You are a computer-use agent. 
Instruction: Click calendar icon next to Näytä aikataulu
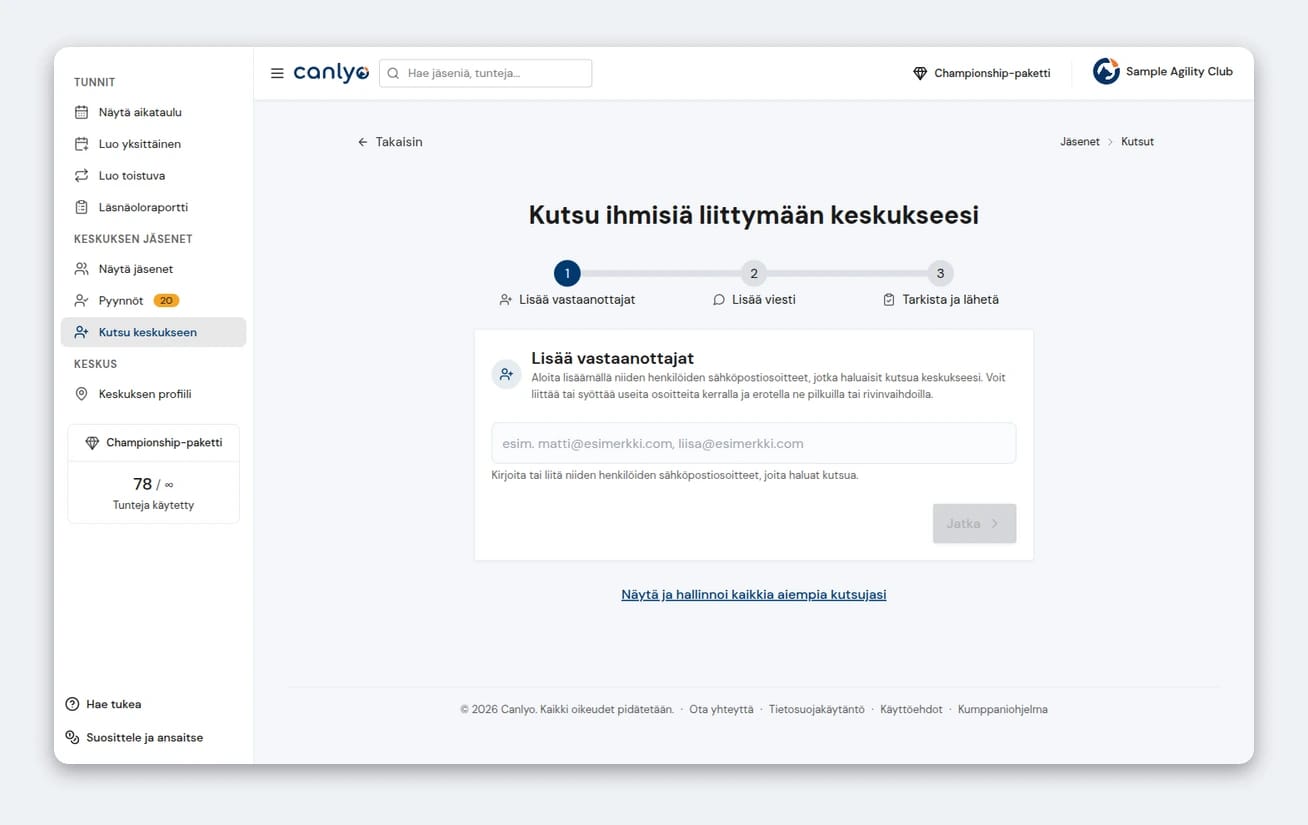tap(82, 112)
